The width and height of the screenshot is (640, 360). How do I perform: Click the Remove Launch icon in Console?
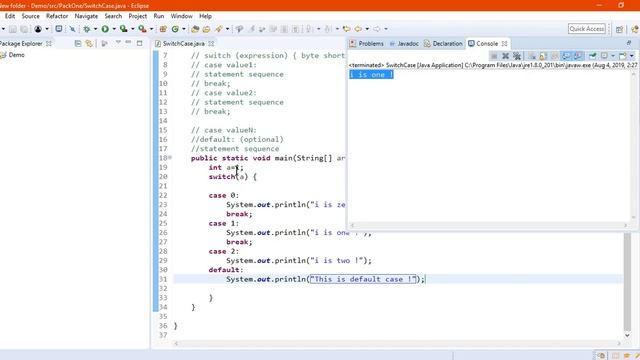click(x=506, y=56)
